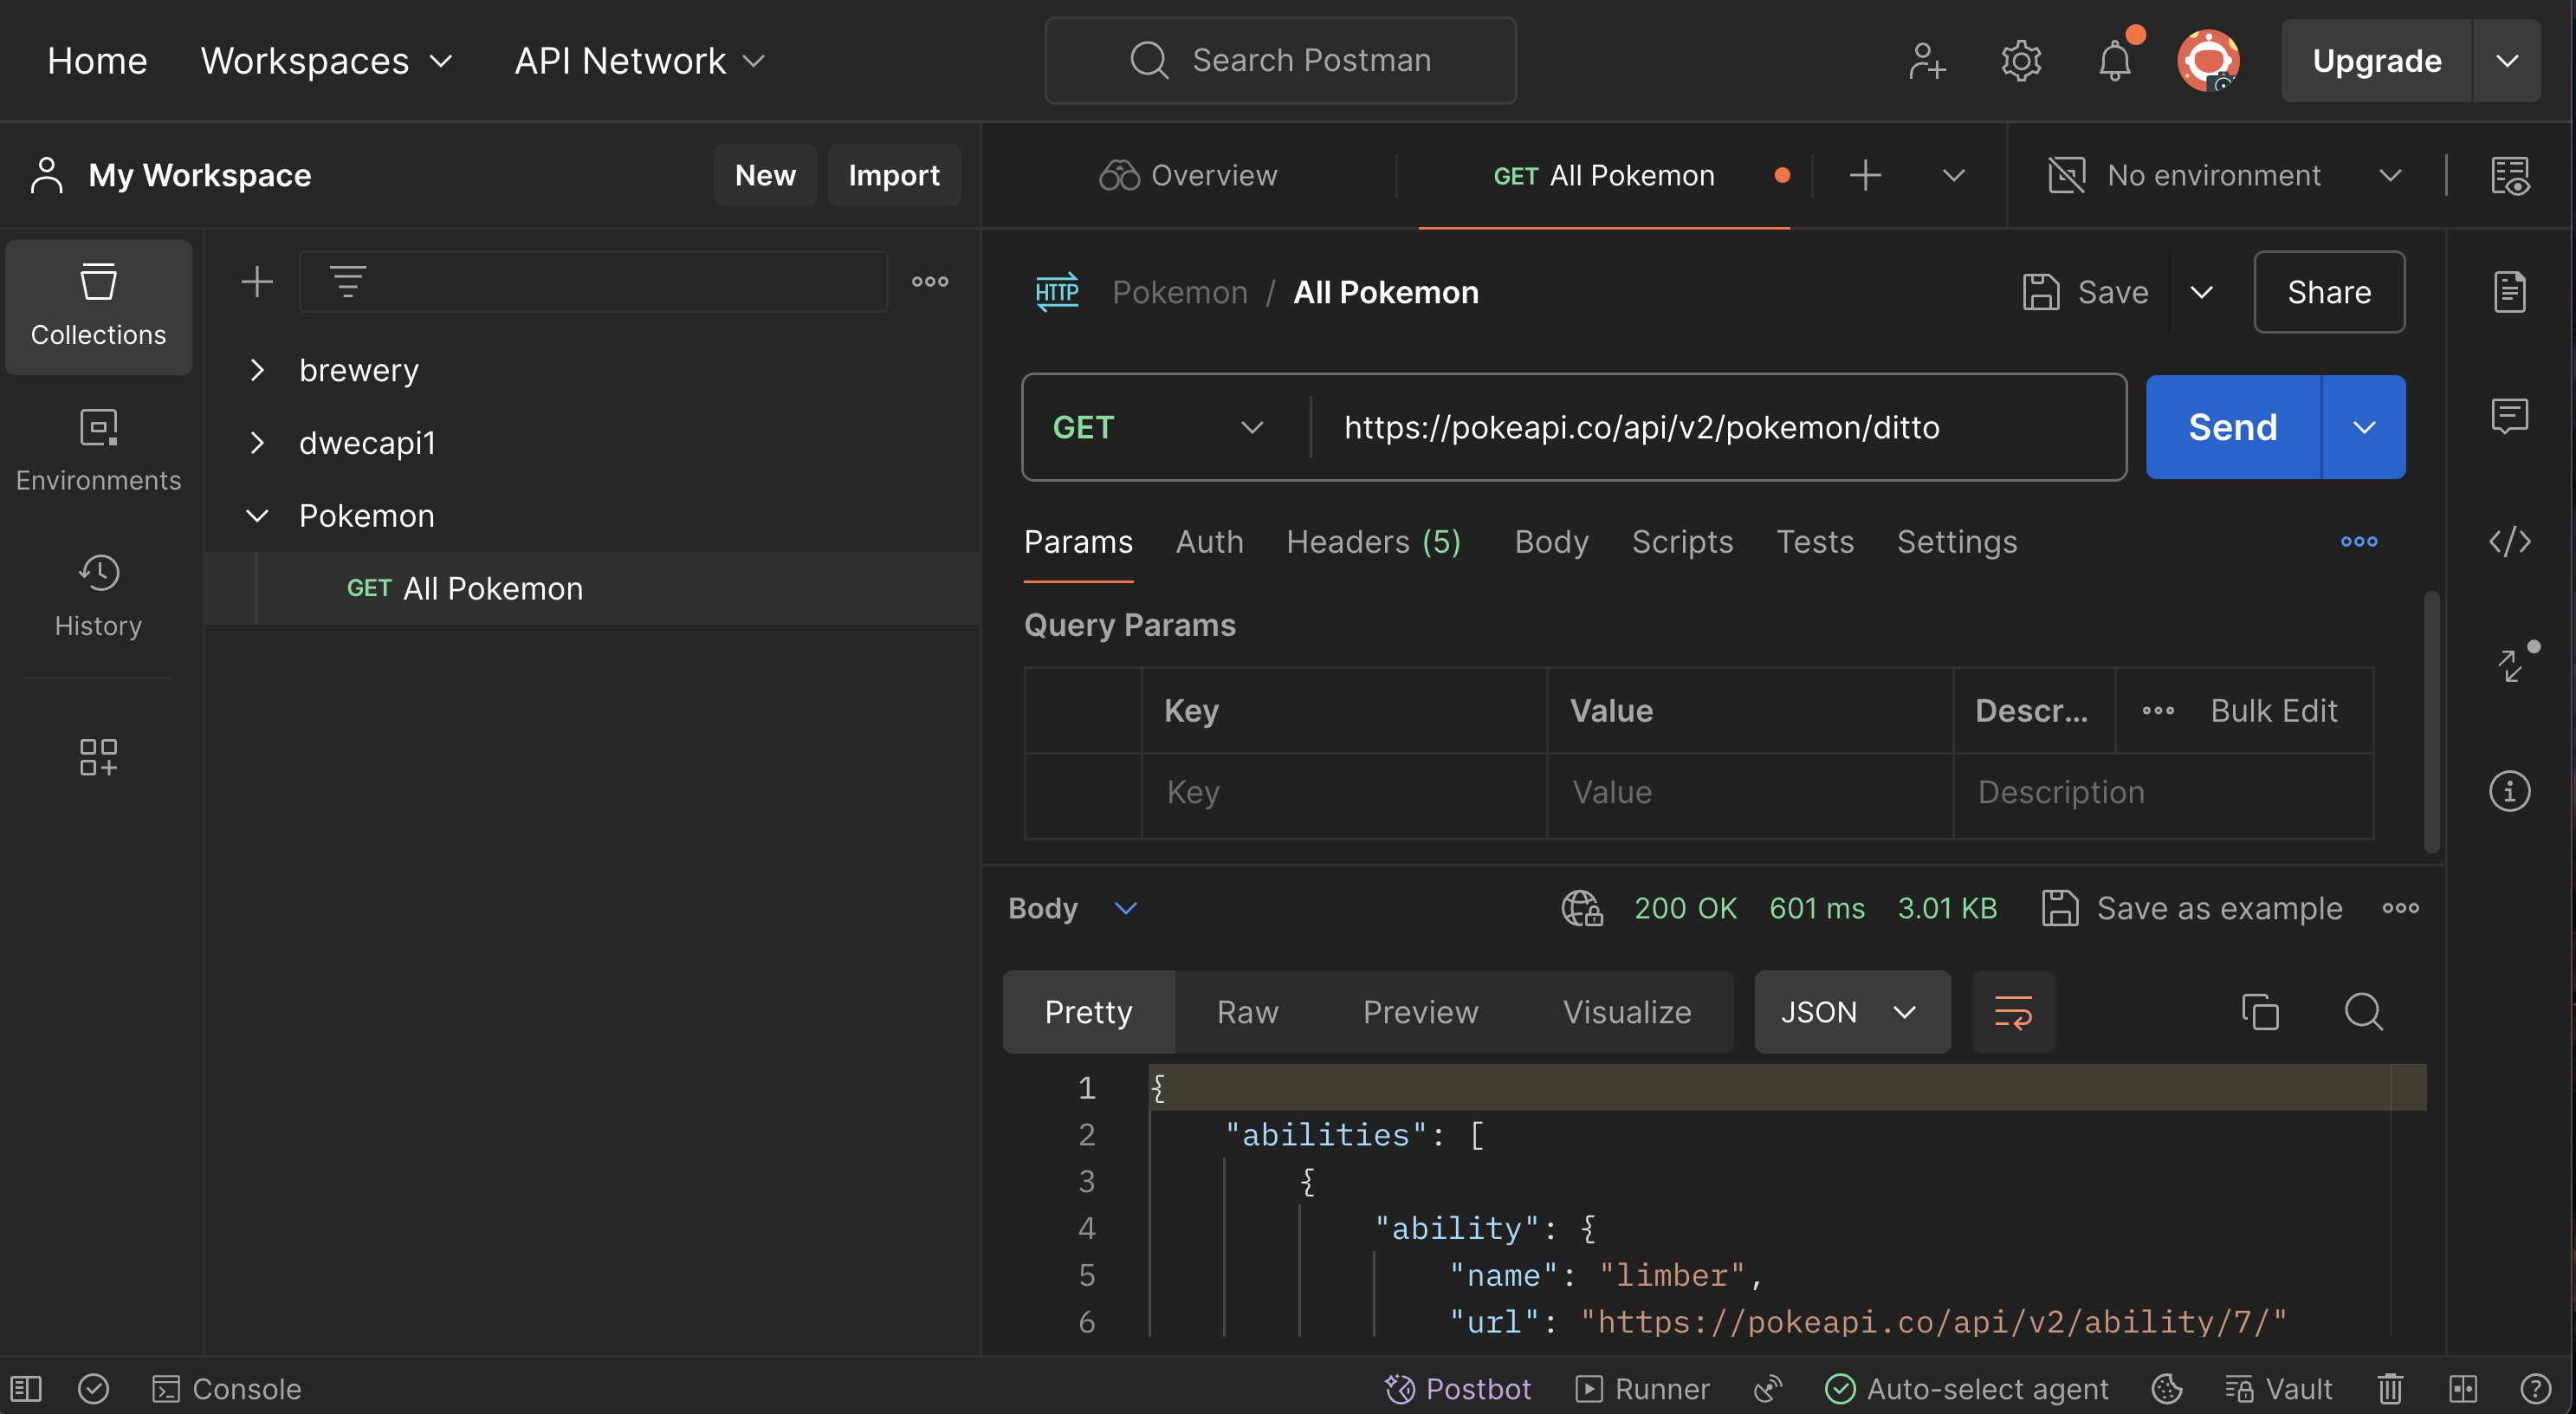Switch response view to Preview
This screenshot has height=1414, width=2576.
[x=1420, y=1012]
